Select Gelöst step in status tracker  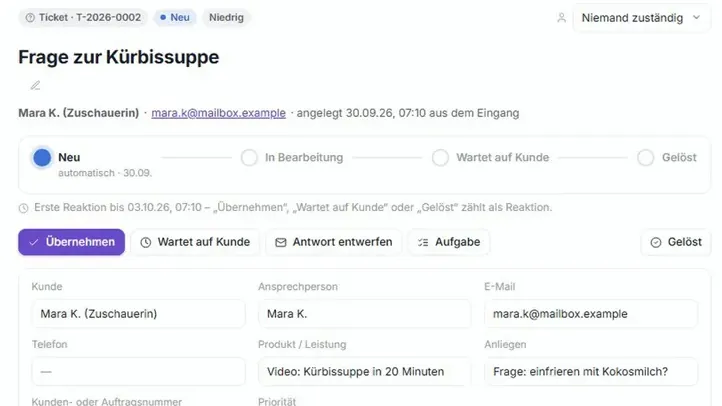pos(667,157)
